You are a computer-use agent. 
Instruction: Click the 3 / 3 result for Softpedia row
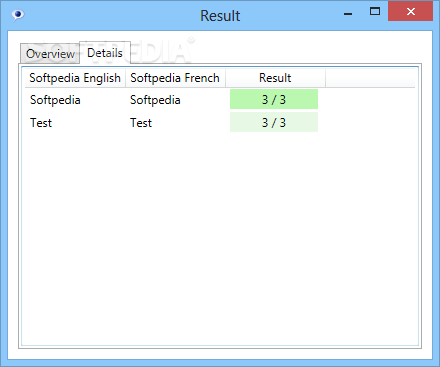[274, 99]
